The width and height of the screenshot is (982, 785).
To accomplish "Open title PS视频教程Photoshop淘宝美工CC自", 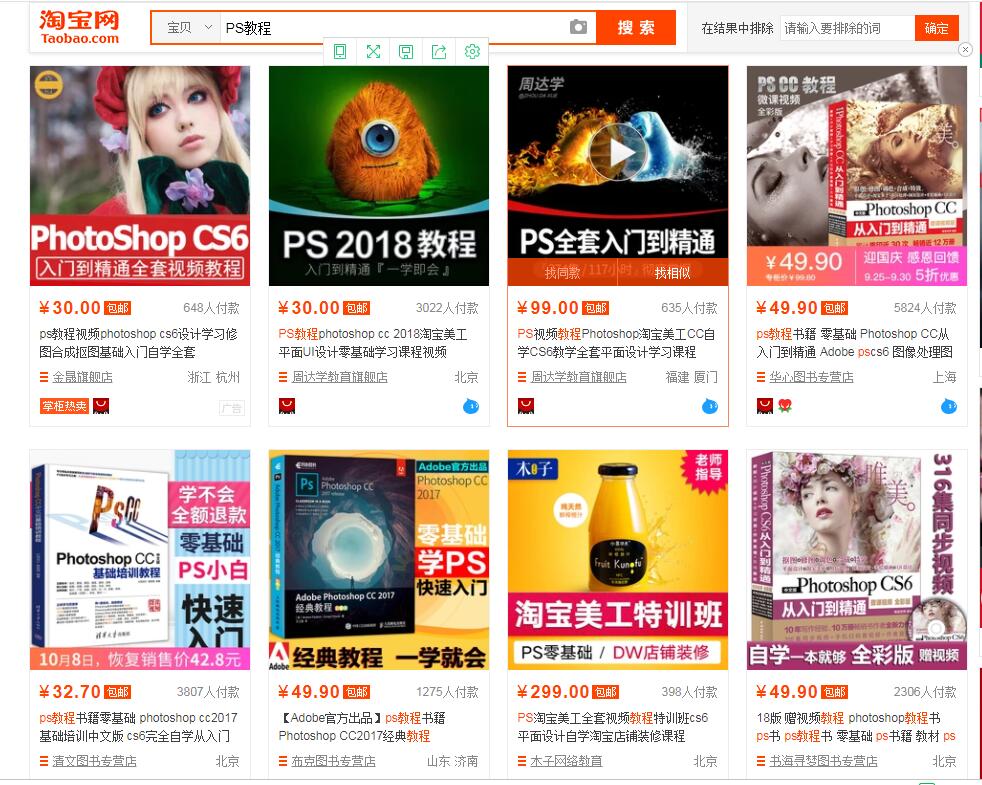I will pyautogui.click(x=616, y=334).
